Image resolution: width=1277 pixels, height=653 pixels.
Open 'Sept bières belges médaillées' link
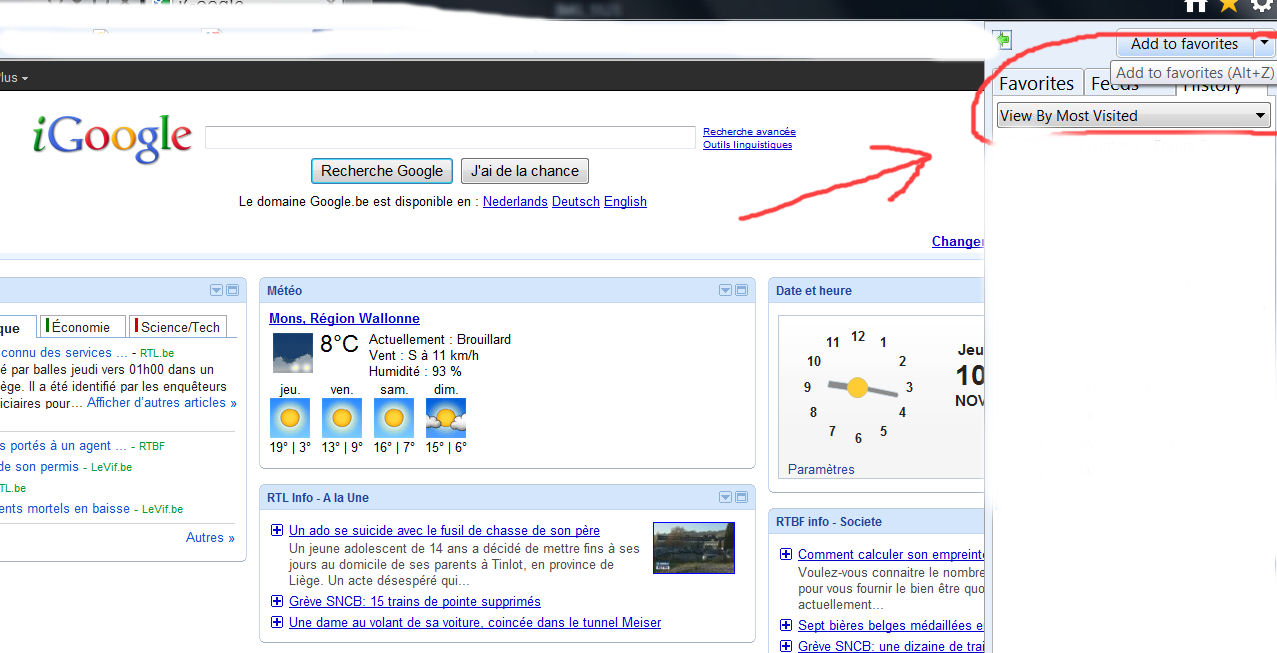pyautogui.click(x=891, y=626)
